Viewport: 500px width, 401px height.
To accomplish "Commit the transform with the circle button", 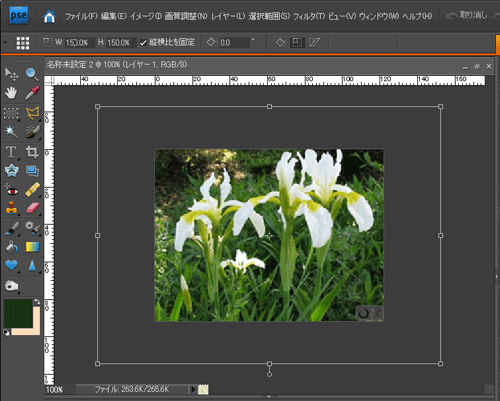I will [363, 313].
